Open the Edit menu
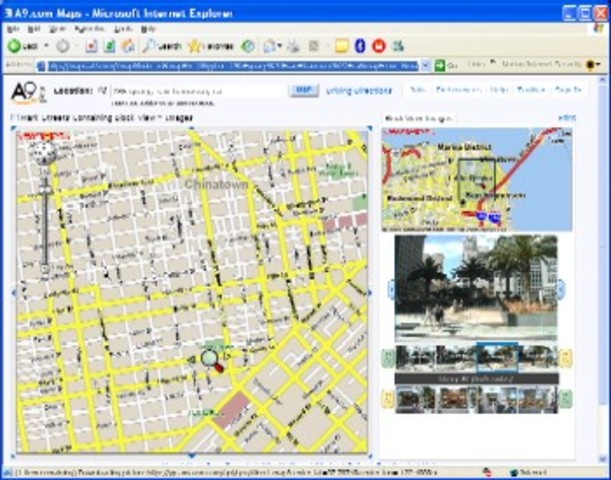The image size is (611, 480). pos(34,29)
